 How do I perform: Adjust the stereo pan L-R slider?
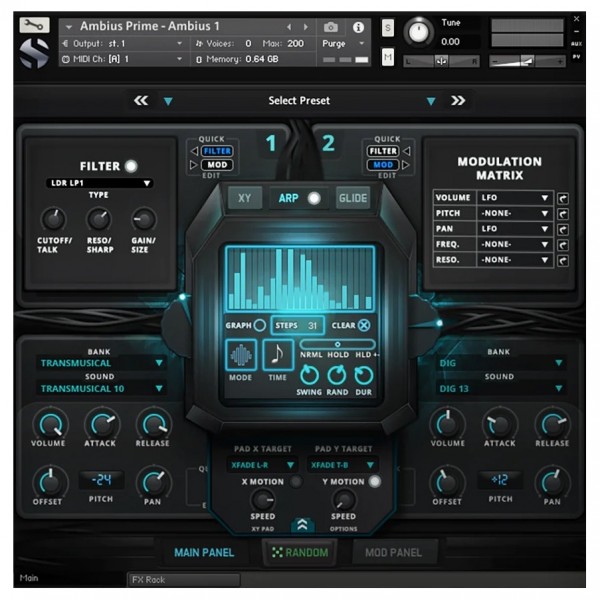tap(441, 61)
